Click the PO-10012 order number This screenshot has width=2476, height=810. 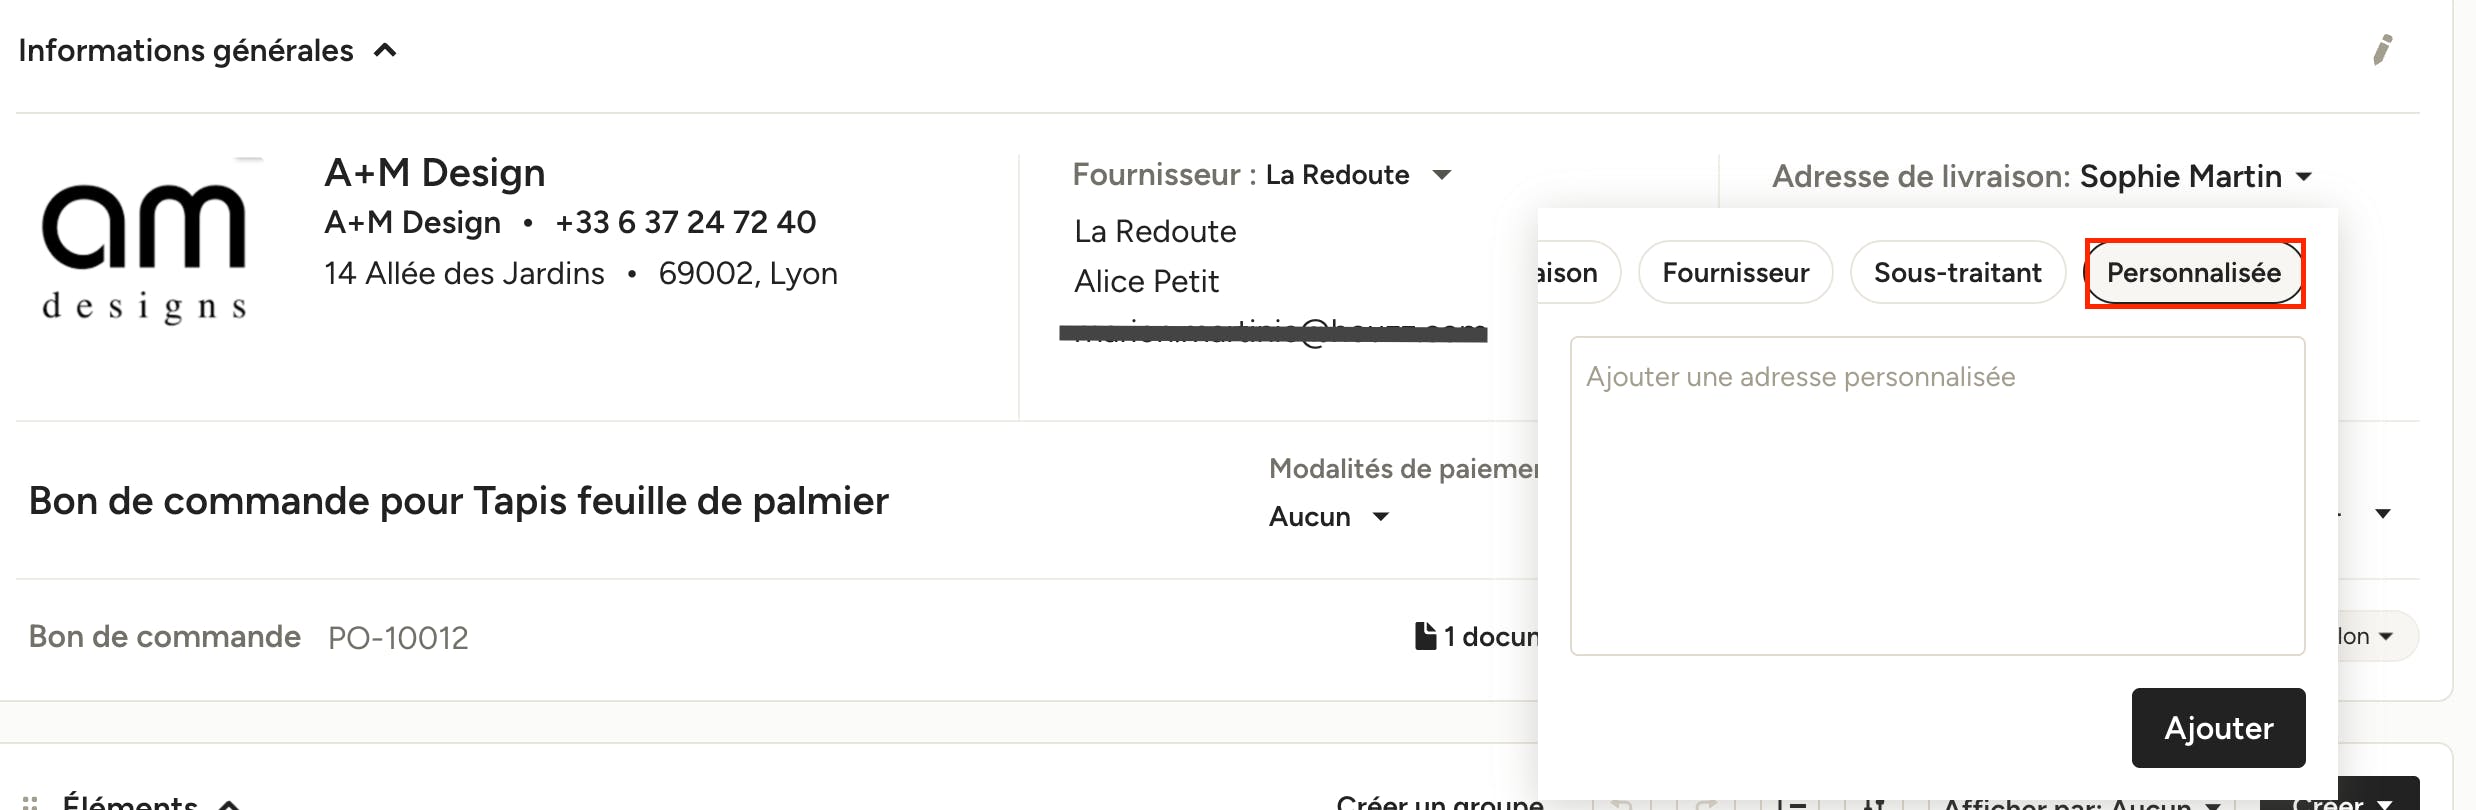click(398, 637)
